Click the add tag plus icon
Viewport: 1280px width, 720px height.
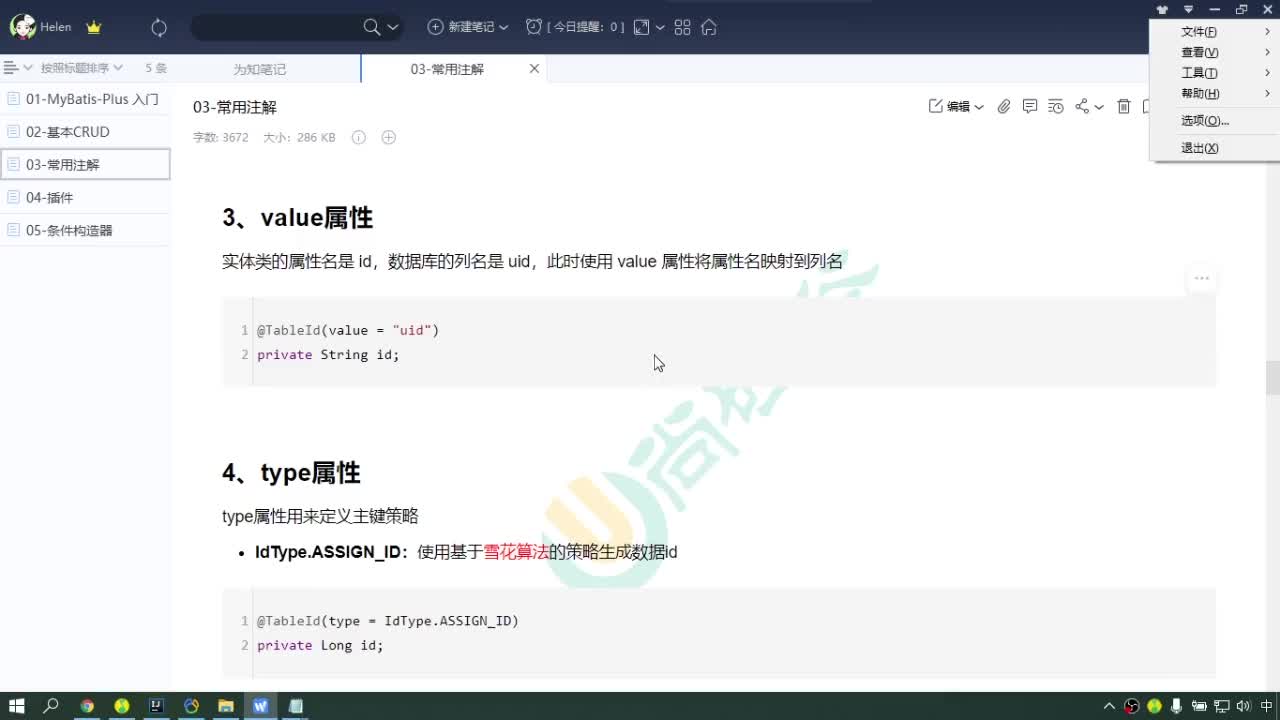point(389,137)
